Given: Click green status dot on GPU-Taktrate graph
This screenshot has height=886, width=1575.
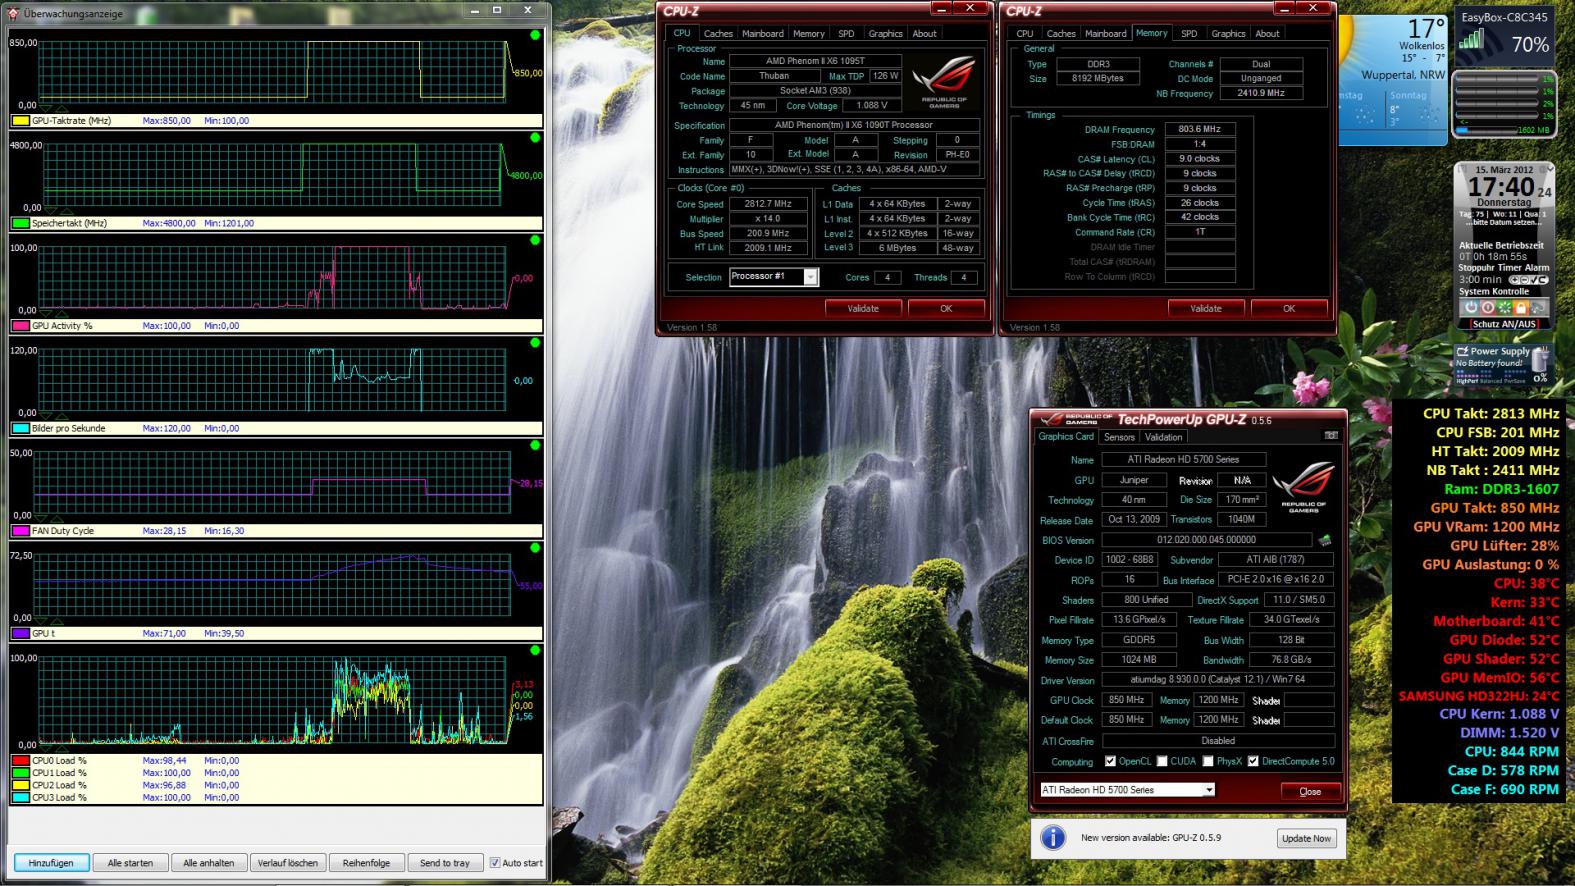Looking at the screenshot, I should (535, 35).
